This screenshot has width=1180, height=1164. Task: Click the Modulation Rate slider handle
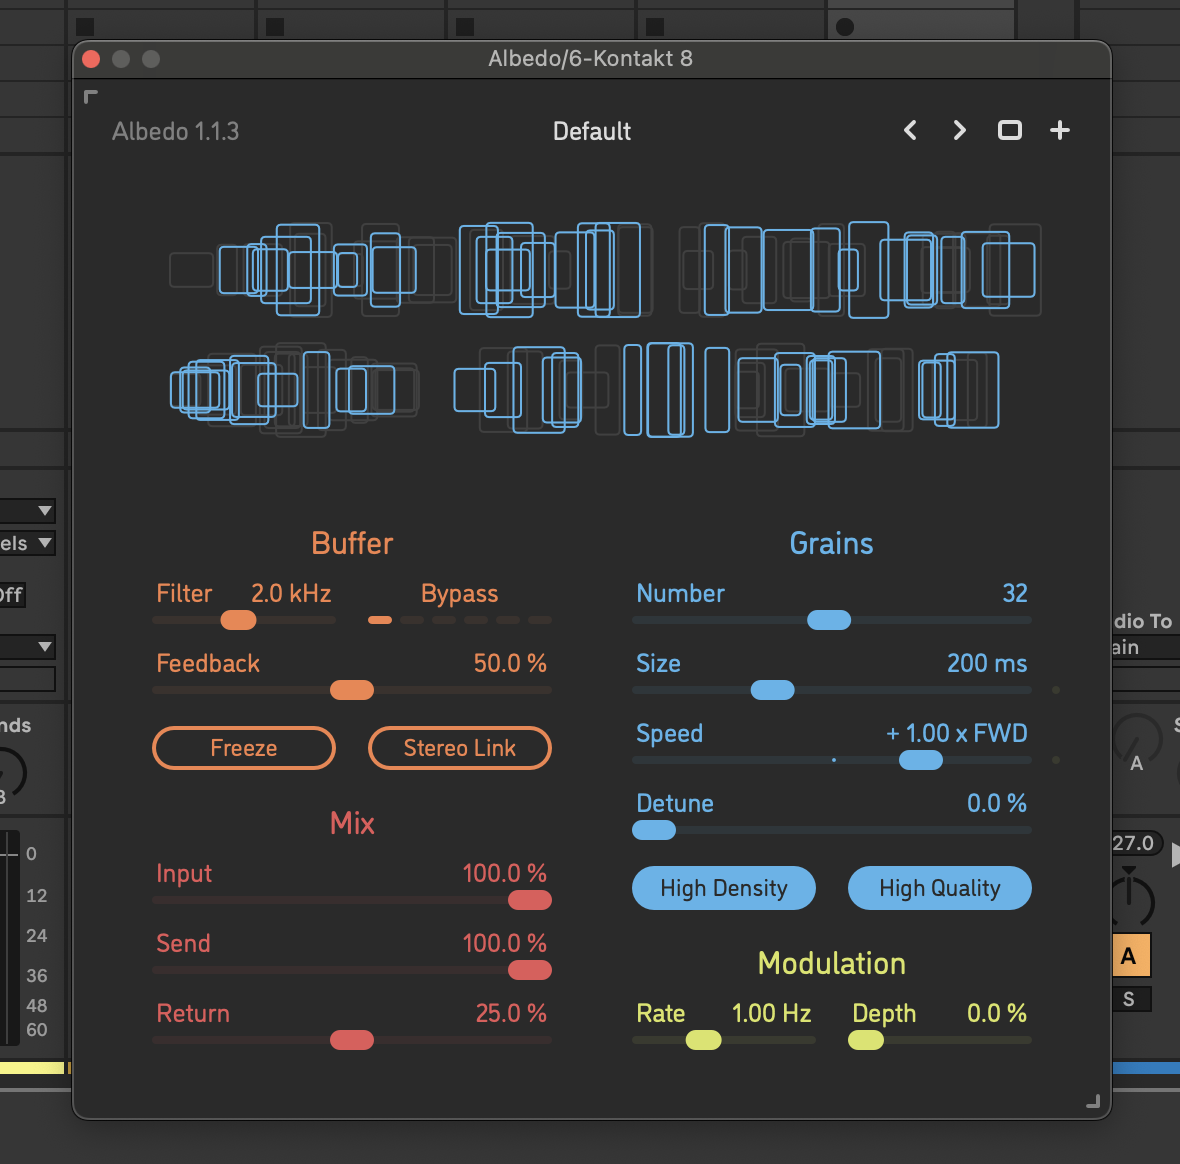tap(703, 1040)
